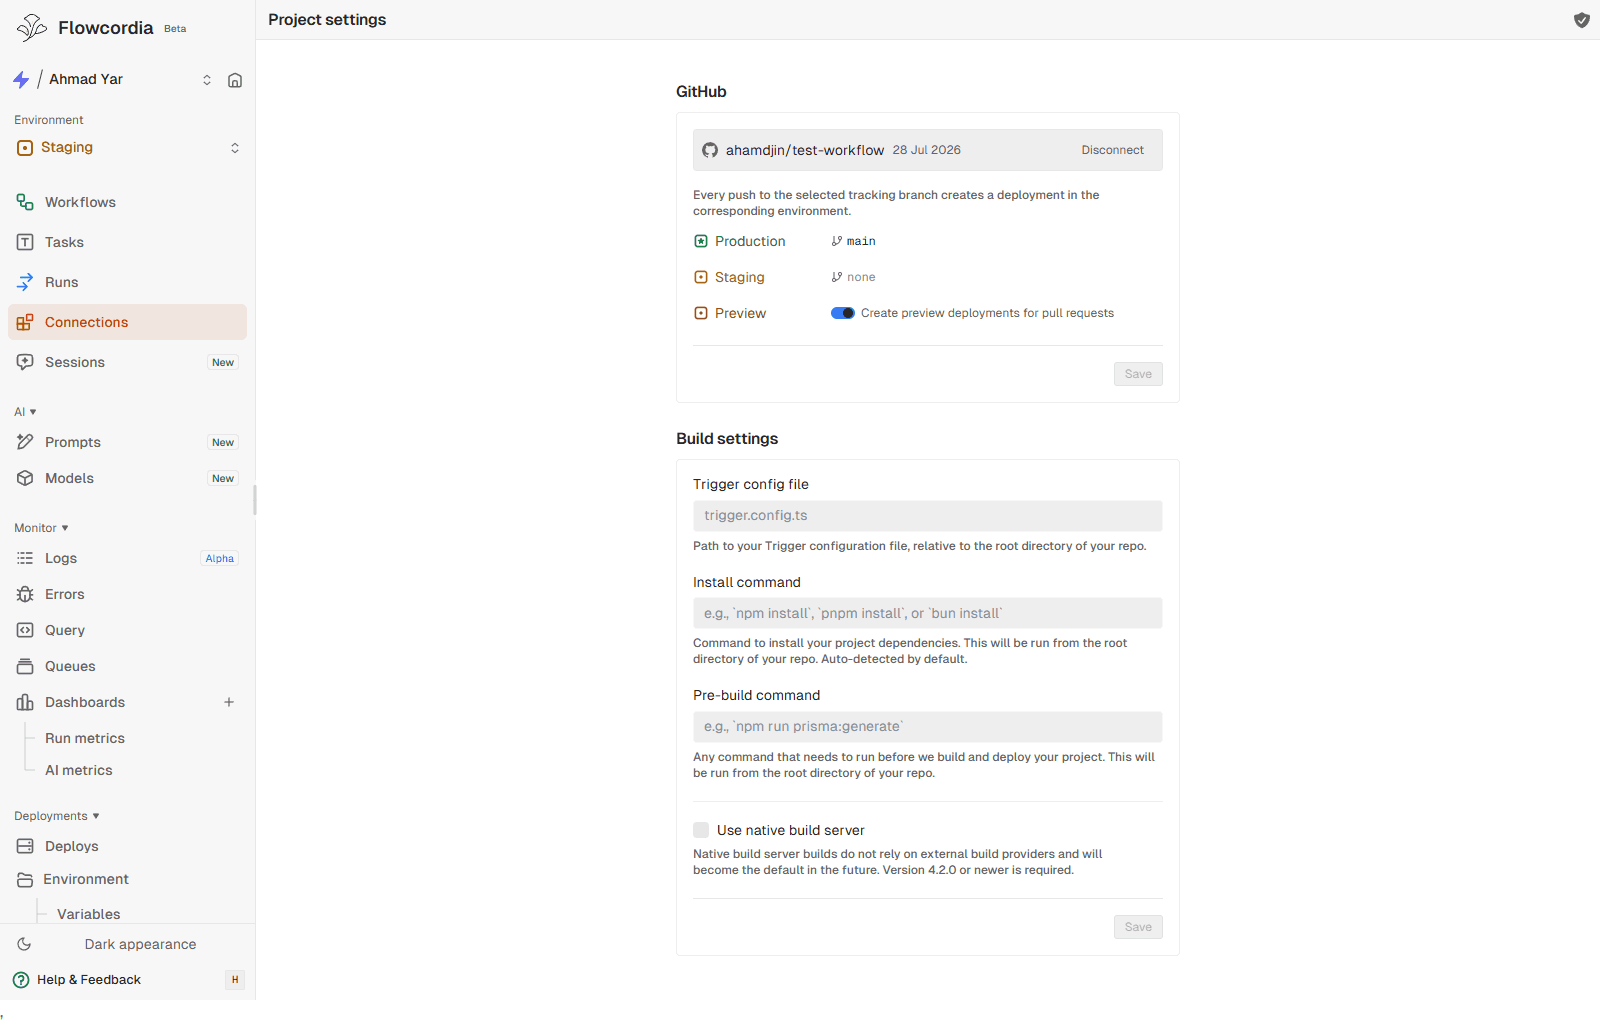Viewport: 1600px width, 1024px height.
Task: Select the Production tracking branch main
Action: 854,241
